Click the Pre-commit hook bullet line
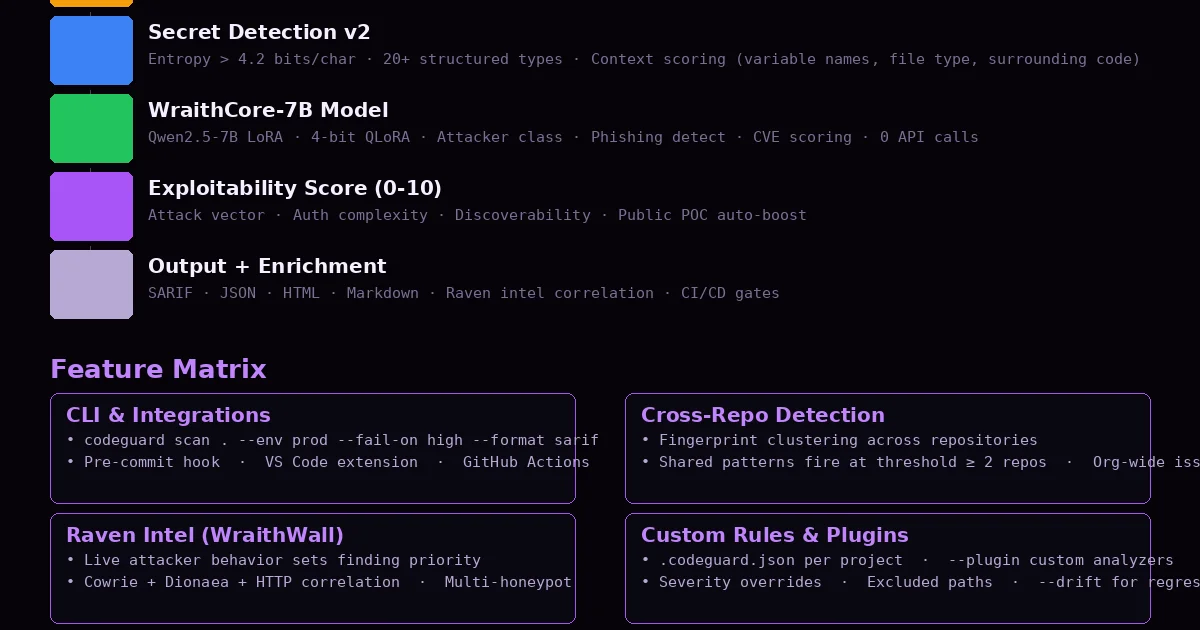 coord(328,462)
